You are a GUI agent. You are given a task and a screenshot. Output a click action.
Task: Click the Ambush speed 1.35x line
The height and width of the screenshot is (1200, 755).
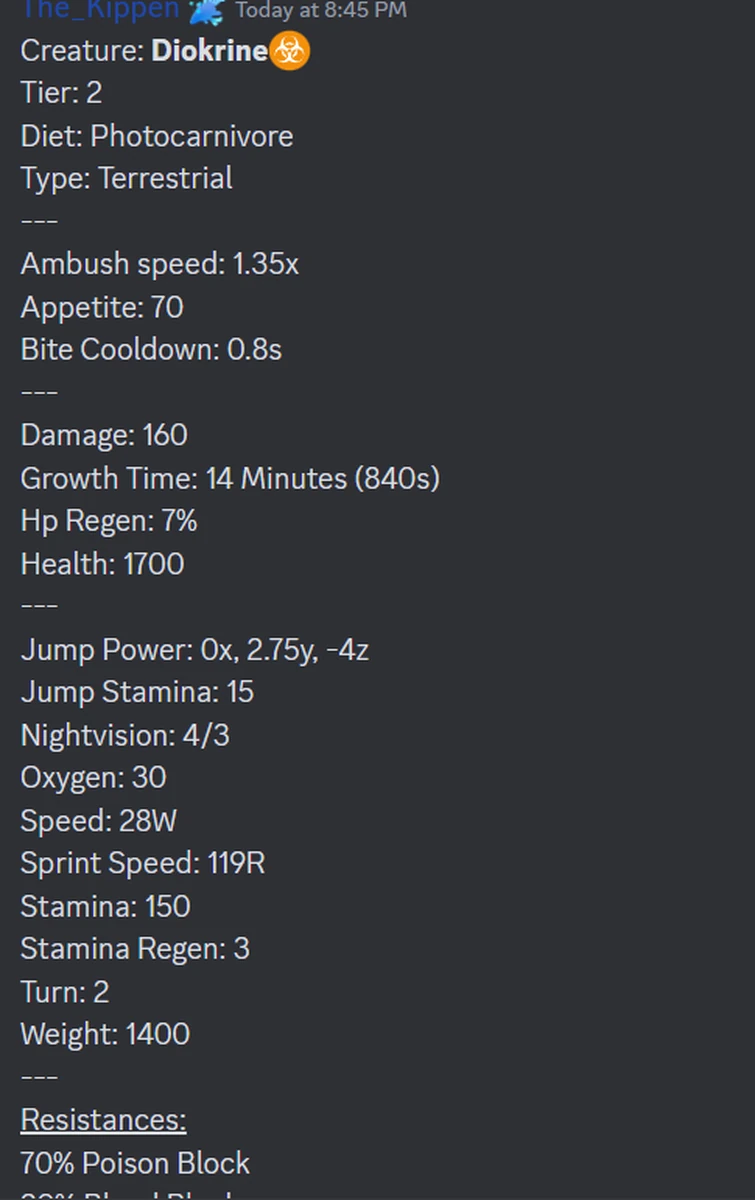tap(159, 264)
